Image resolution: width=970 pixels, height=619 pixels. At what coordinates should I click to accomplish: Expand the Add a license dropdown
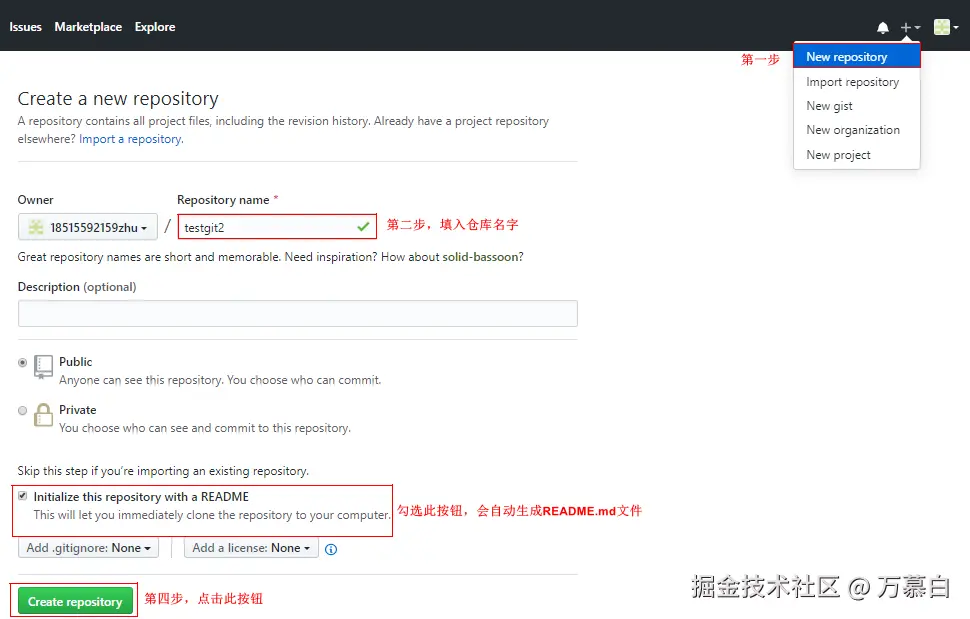[x=251, y=548]
